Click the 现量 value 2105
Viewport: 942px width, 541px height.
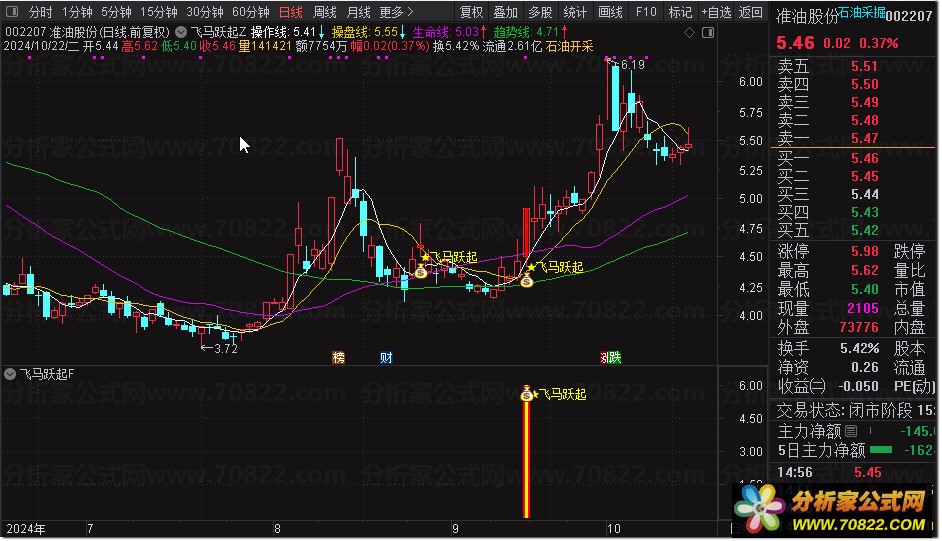click(x=863, y=308)
